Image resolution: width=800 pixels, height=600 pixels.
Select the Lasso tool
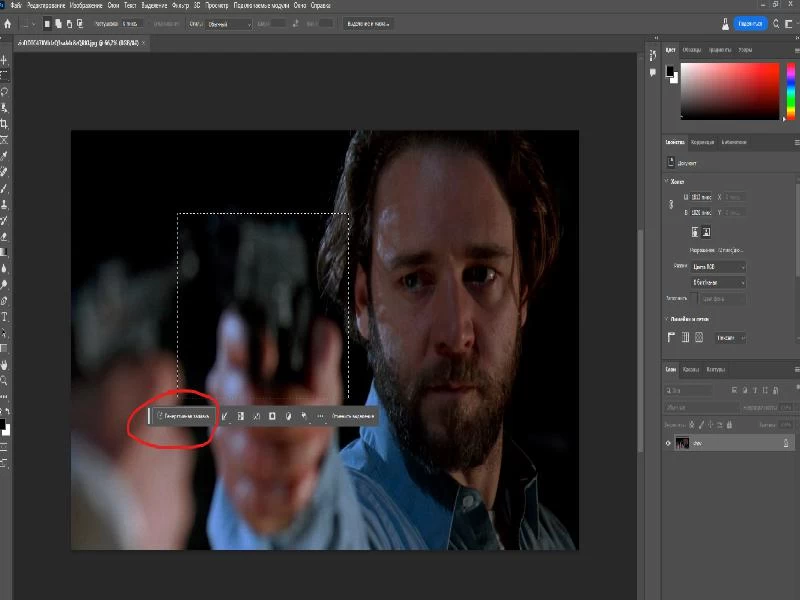(4, 92)
